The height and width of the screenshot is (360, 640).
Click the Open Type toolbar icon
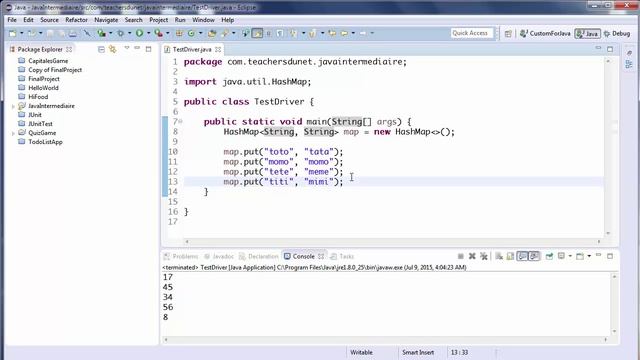(212, 33)
